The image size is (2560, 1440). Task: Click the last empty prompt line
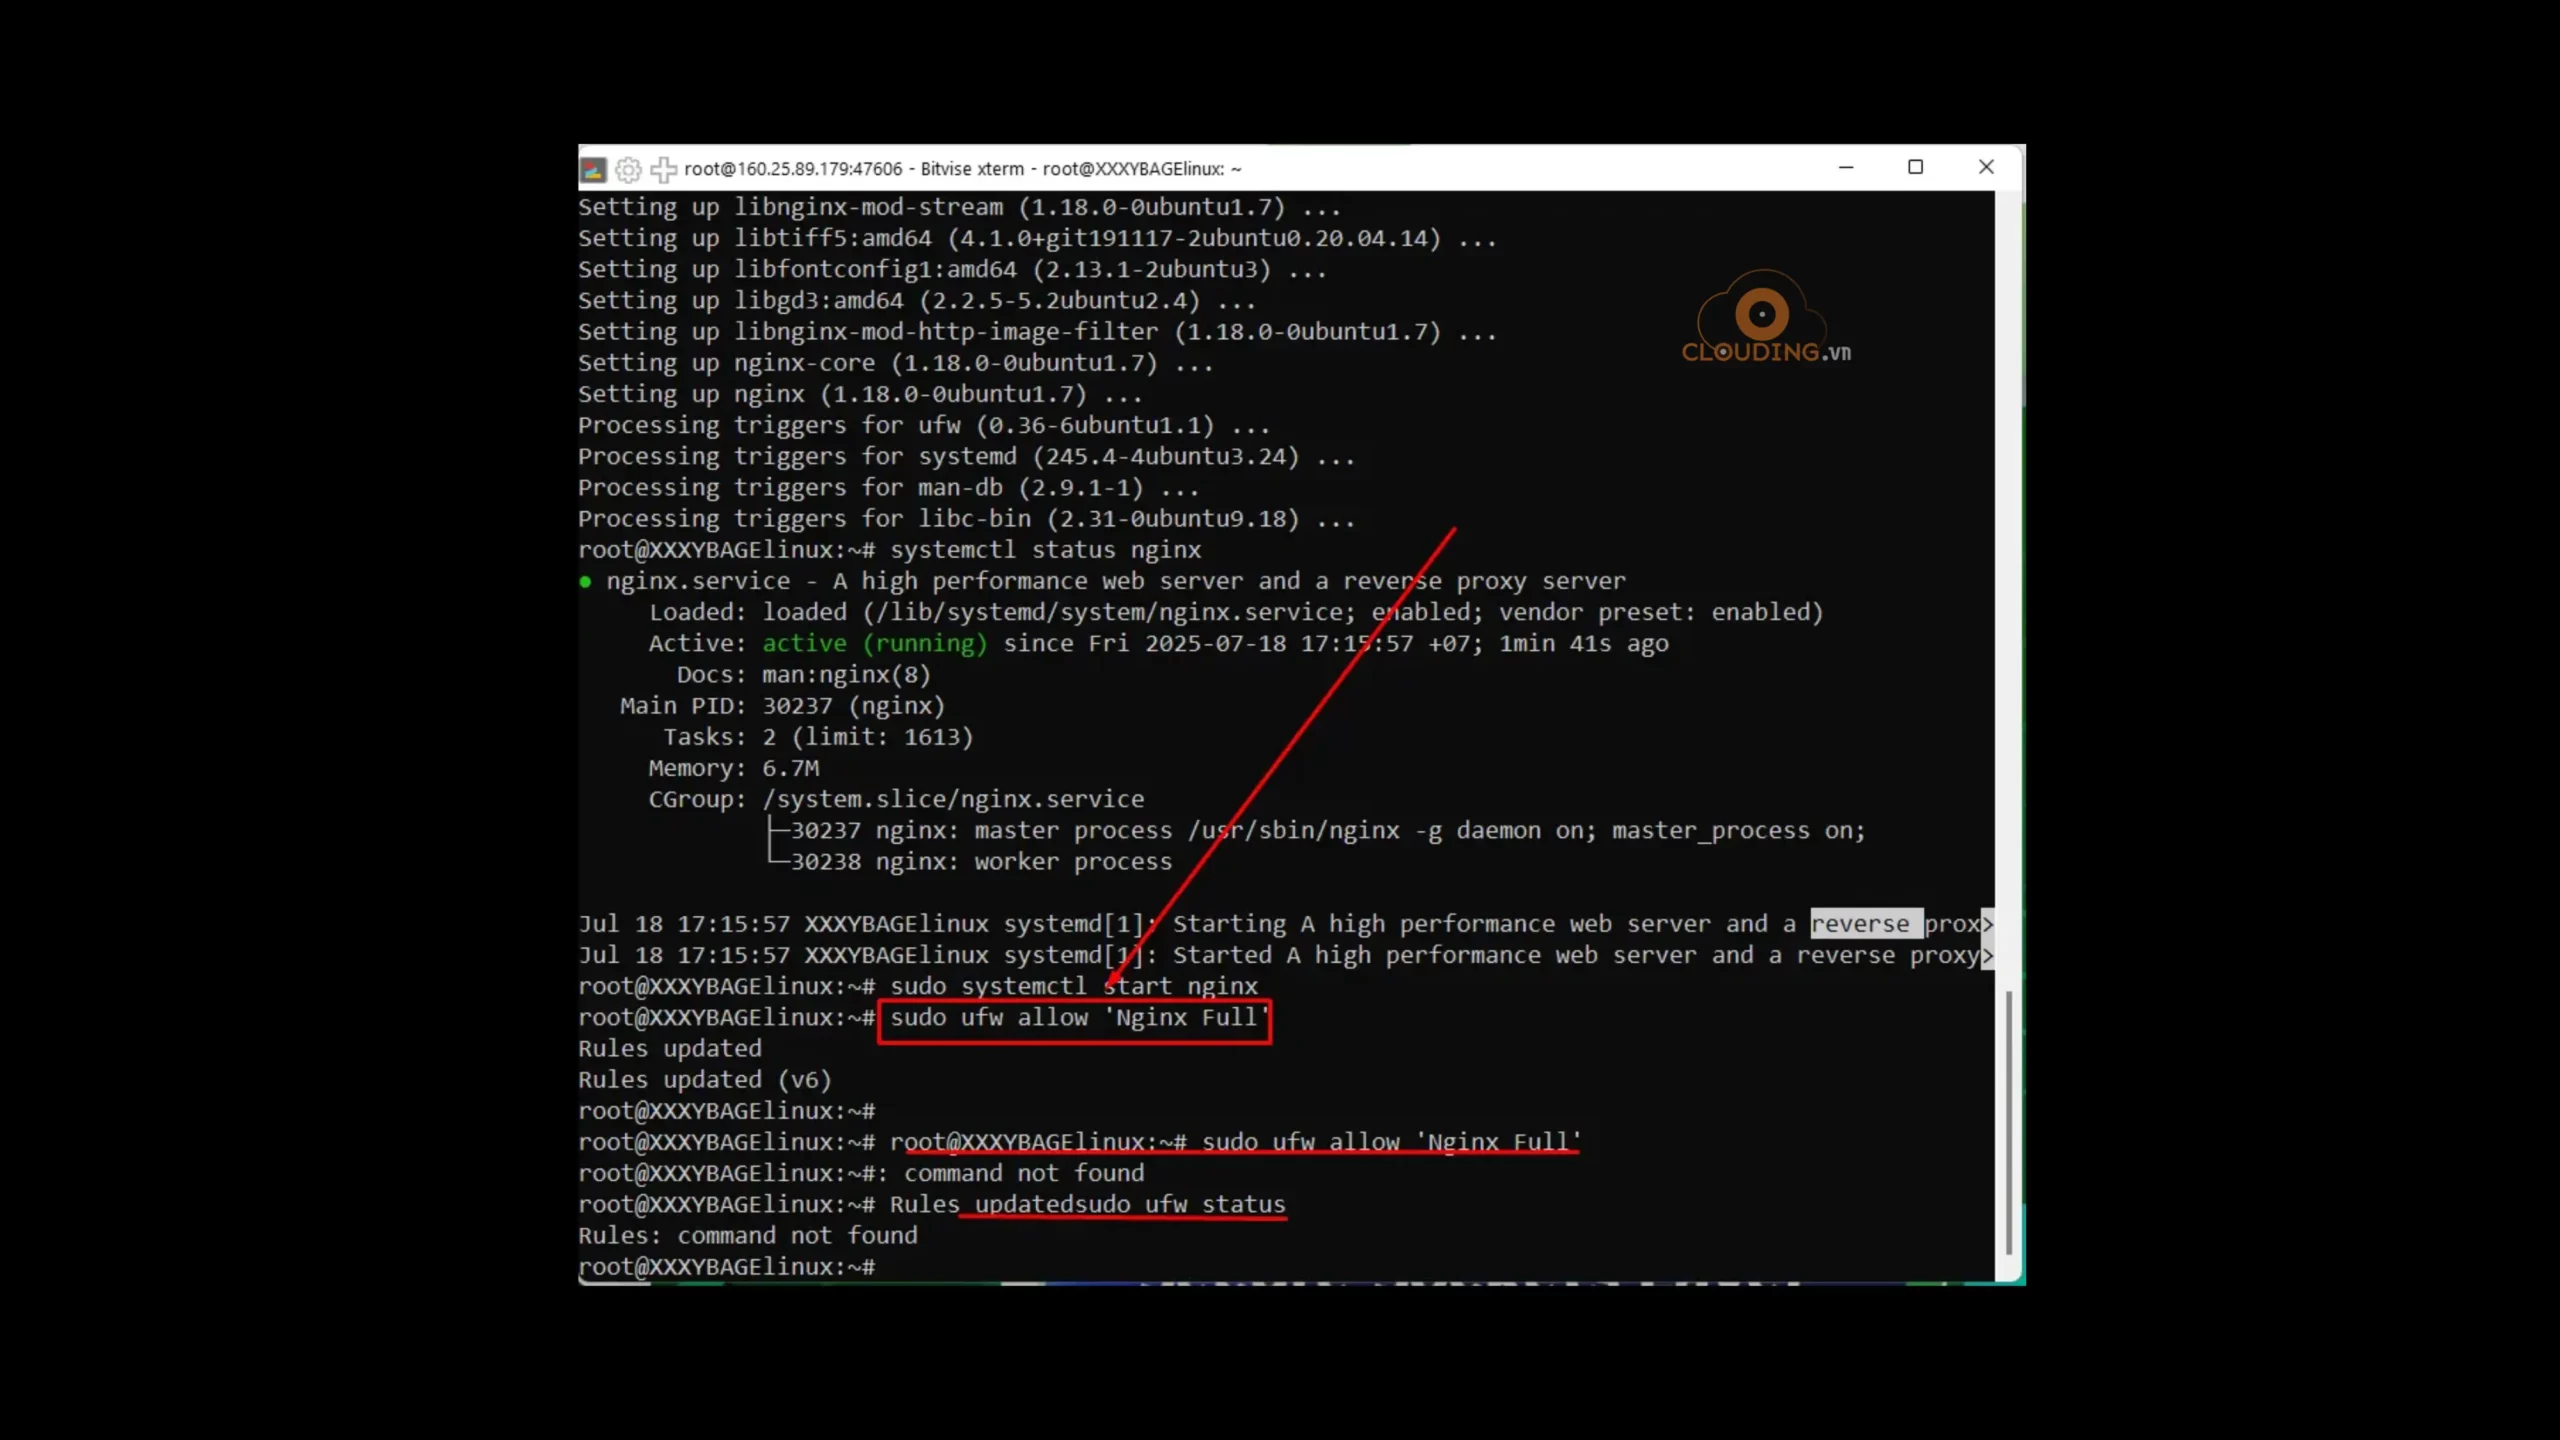727,1267
